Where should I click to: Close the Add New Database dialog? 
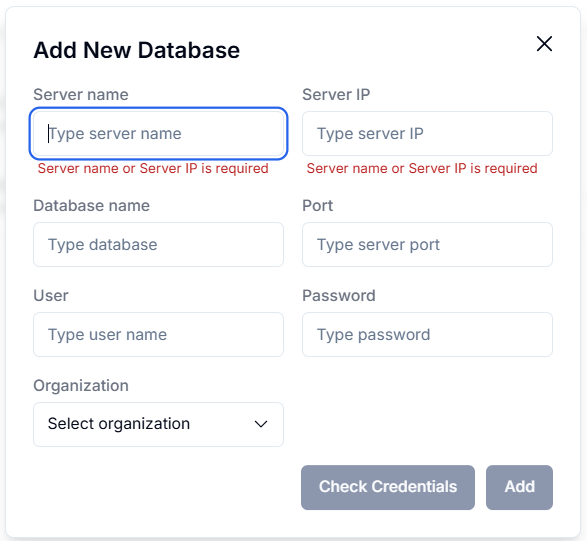coord(544,44)
